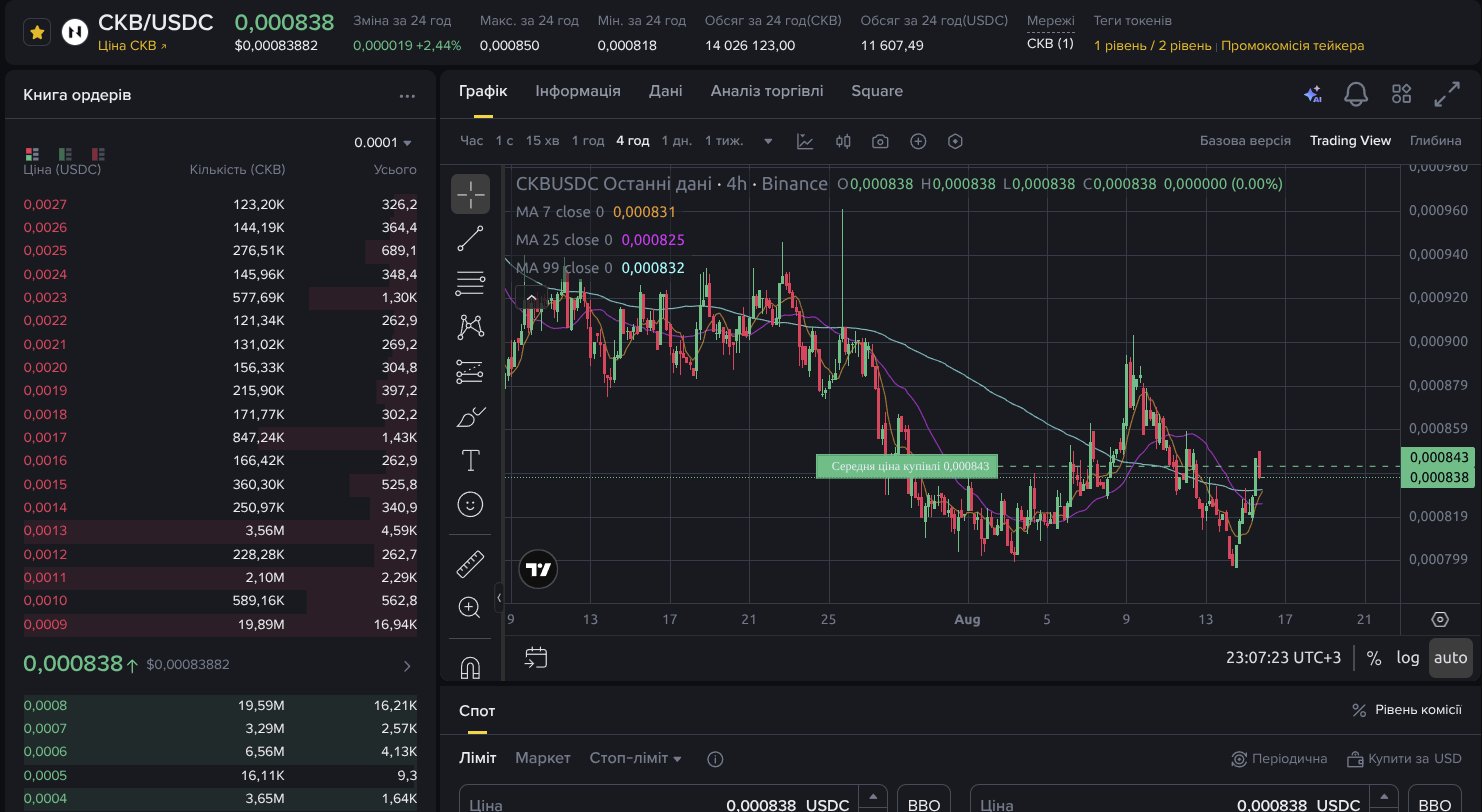1482x812 pixels.
Task: Toggle log scale on the chart
Action: pyautogui.click(x=1408, y=658)
